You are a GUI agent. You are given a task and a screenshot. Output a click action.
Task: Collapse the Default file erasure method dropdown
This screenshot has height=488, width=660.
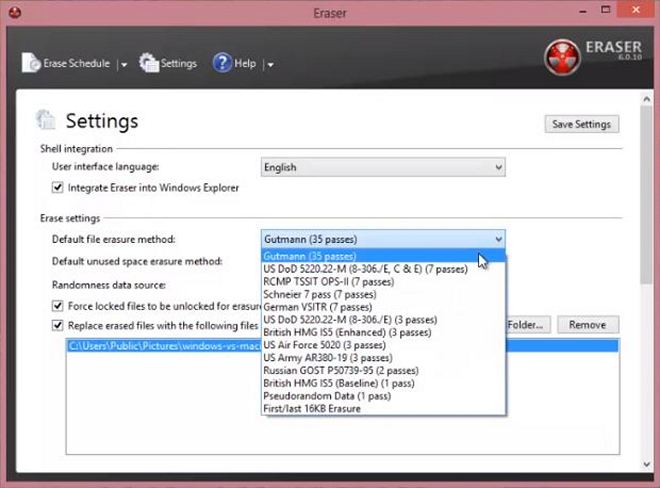[383, 239]
